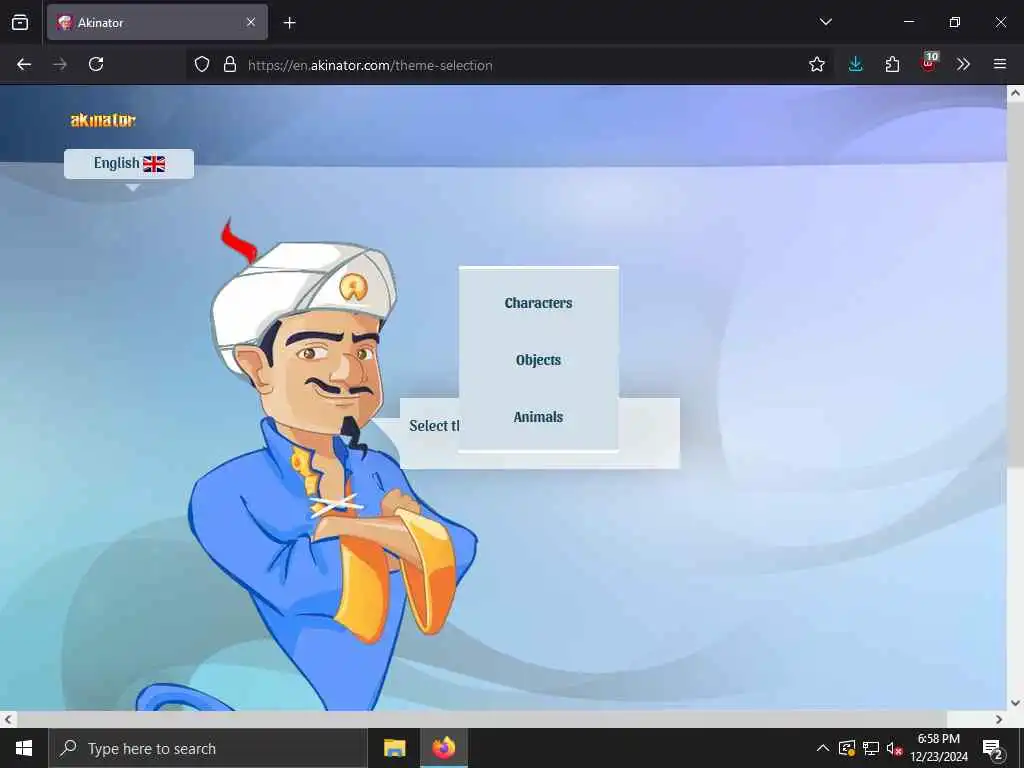Click the Firefox taskbar icon
Screen dimensions: 1024x768
click(443, 748)
